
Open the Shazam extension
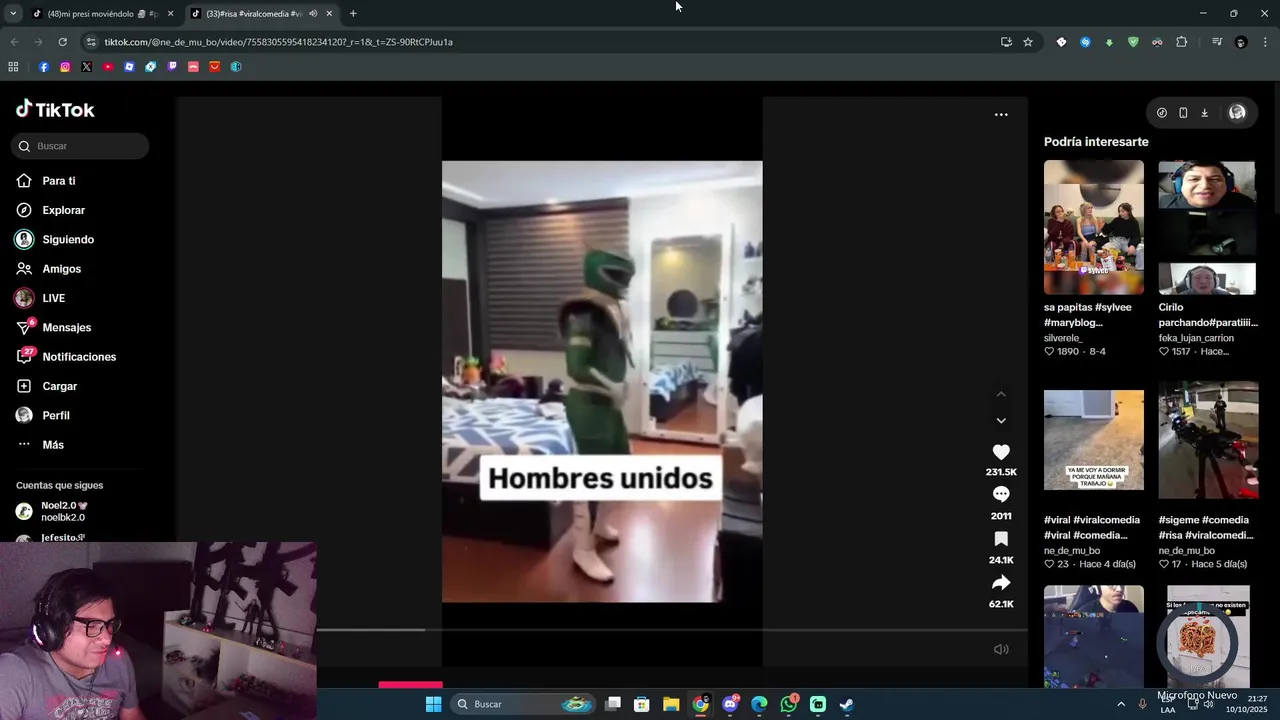(x=1085, y=42)
